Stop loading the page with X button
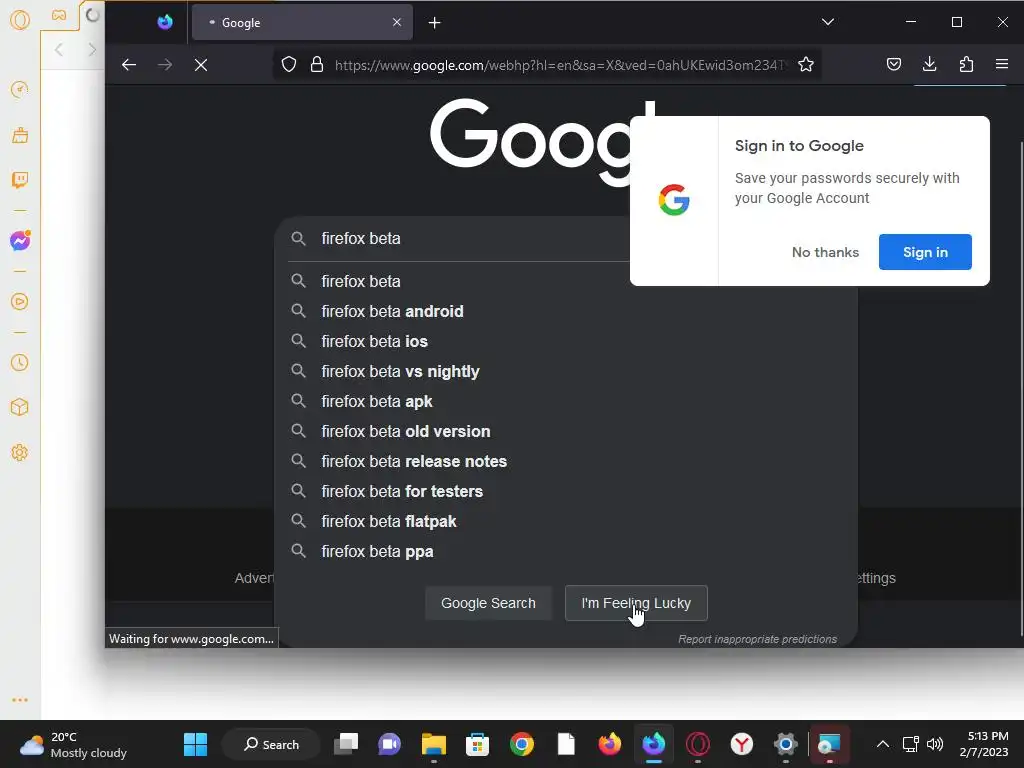The width and height of the screenshot is (1024, 768). [201, 65]
